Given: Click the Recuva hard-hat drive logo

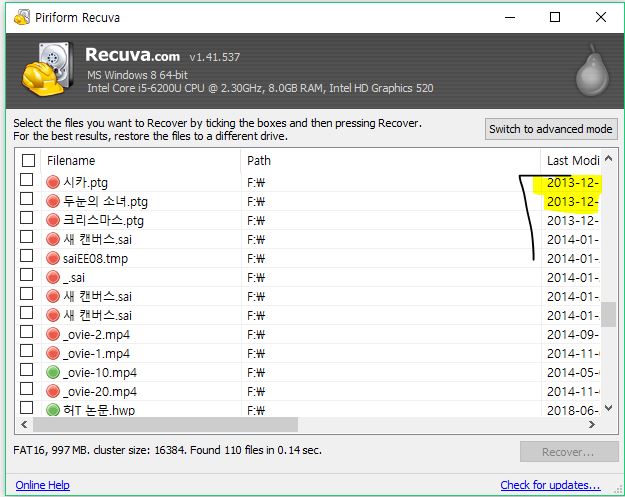Looking at the screenshot, I should click(47, 70).
